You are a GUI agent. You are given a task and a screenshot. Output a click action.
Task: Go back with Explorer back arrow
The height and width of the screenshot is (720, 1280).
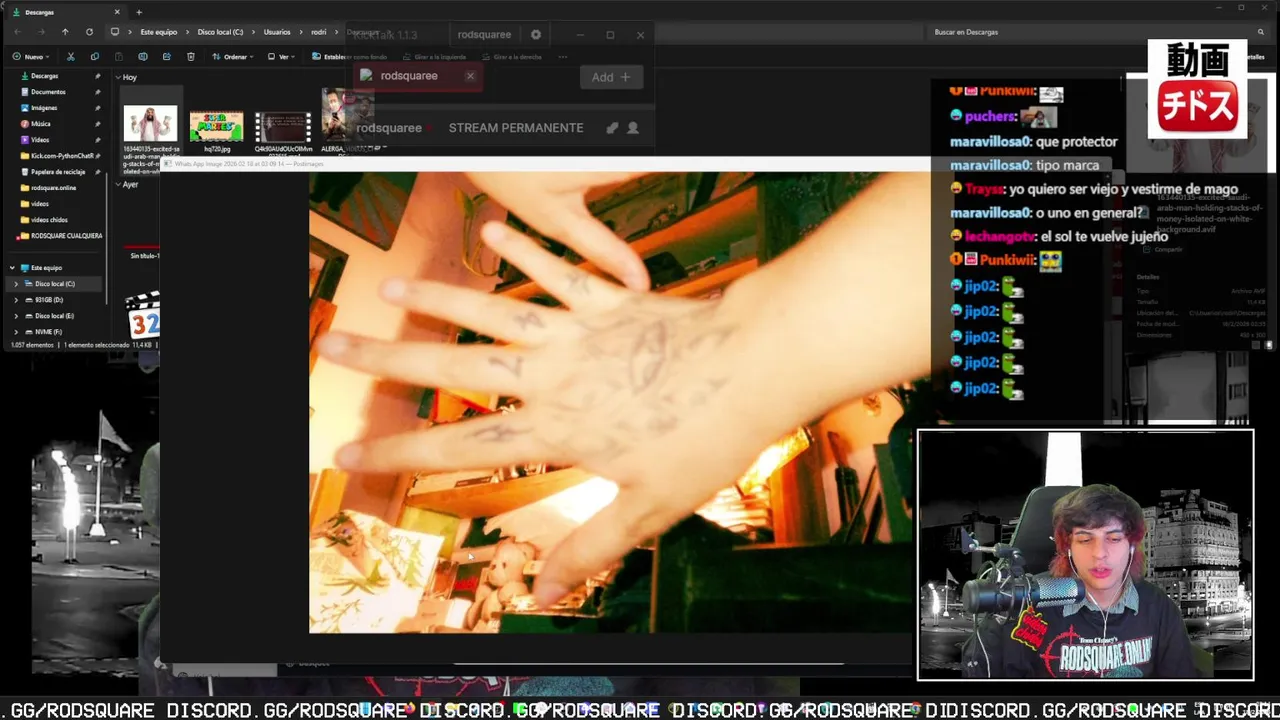click(17, 32)
